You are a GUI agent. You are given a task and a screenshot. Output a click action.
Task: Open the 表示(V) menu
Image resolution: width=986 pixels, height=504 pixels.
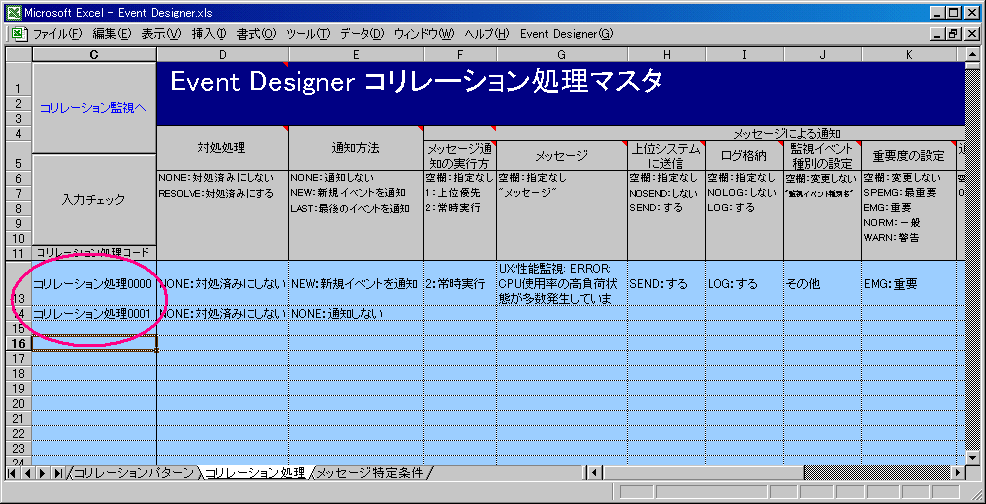coord(161,33)
